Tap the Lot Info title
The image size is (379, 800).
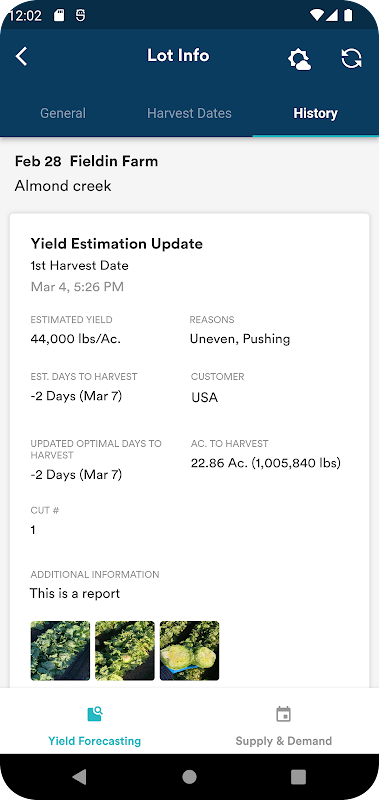pos(178,55)
